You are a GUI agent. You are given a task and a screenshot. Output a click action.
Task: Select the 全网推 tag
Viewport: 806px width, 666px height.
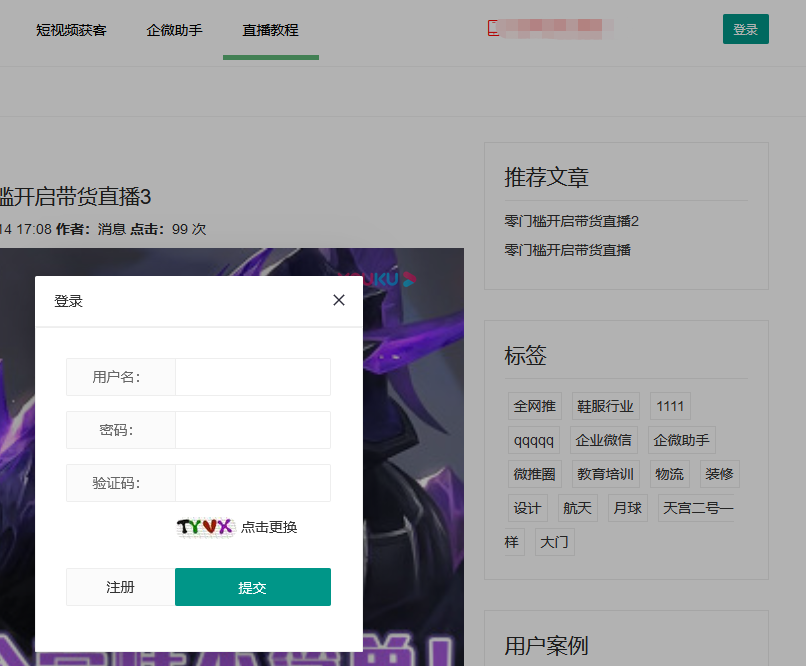pos(535,406)
